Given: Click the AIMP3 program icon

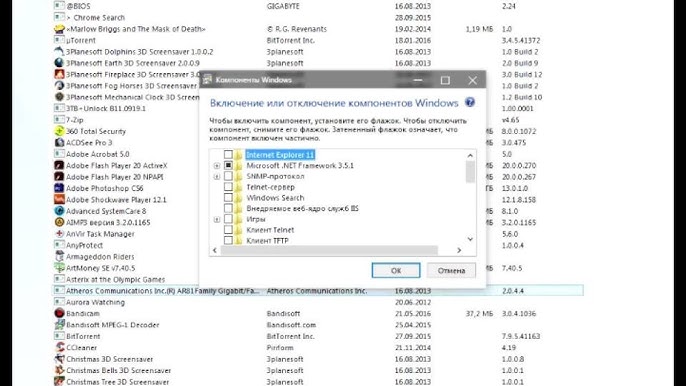Looking at the screenshot, I should click(59, 222).
